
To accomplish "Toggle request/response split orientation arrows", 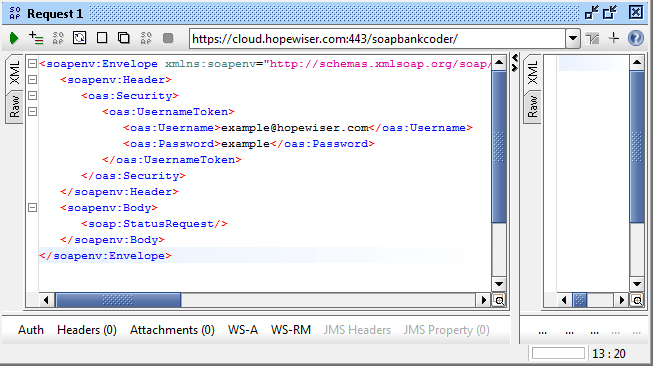I will point(515,63).
